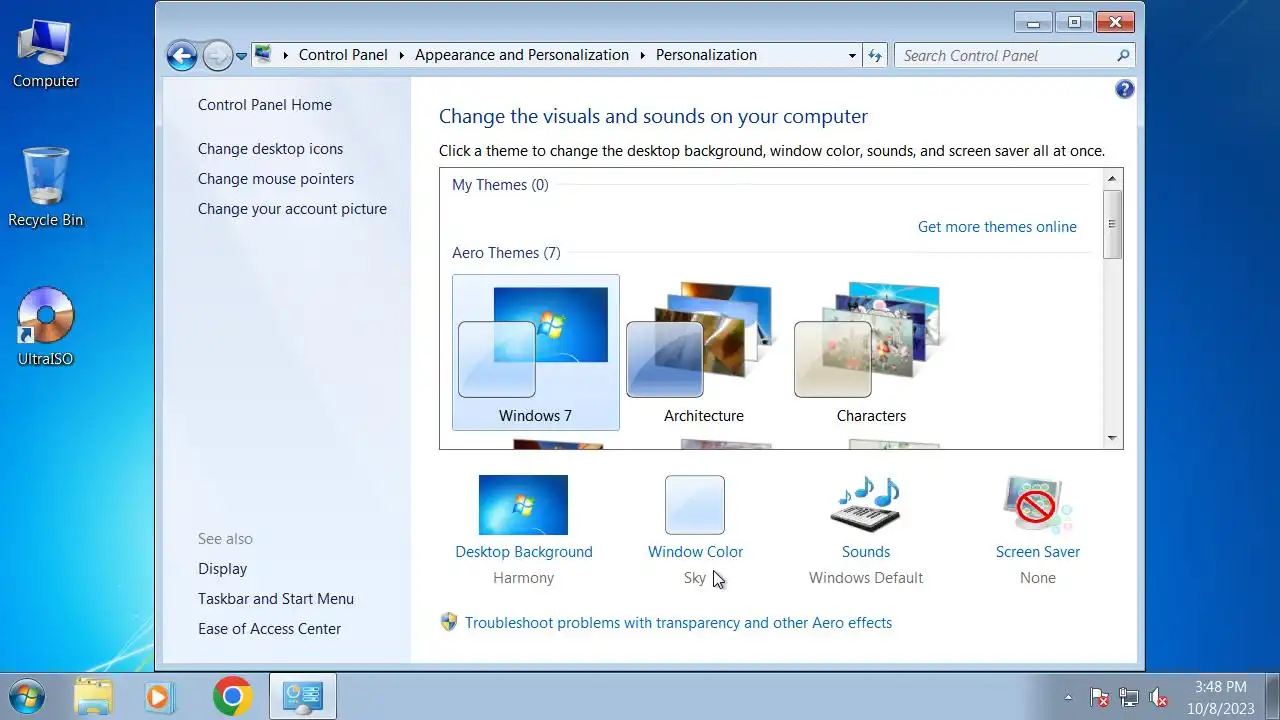1280x720 pixels.
Task: Click the shield icon beside Troubleshoot
Action: pyautogui.click(x=449, y=622)
